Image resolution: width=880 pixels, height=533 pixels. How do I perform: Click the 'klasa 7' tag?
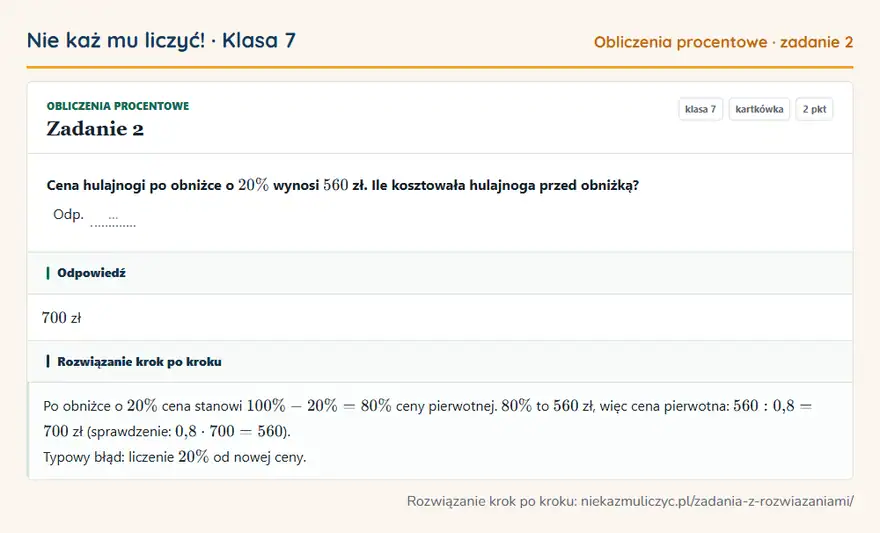click(700, 109)
